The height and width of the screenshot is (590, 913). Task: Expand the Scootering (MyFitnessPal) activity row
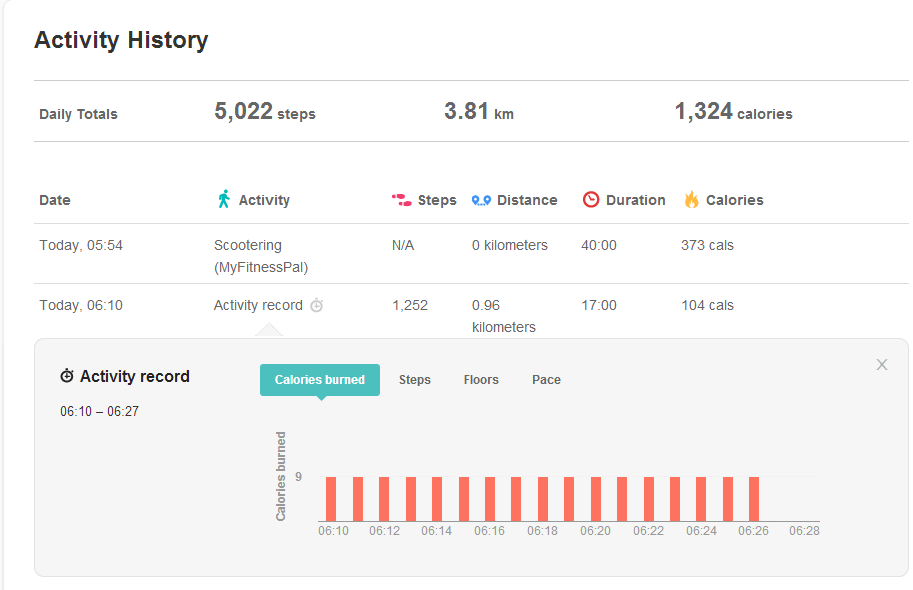(260, 256)
